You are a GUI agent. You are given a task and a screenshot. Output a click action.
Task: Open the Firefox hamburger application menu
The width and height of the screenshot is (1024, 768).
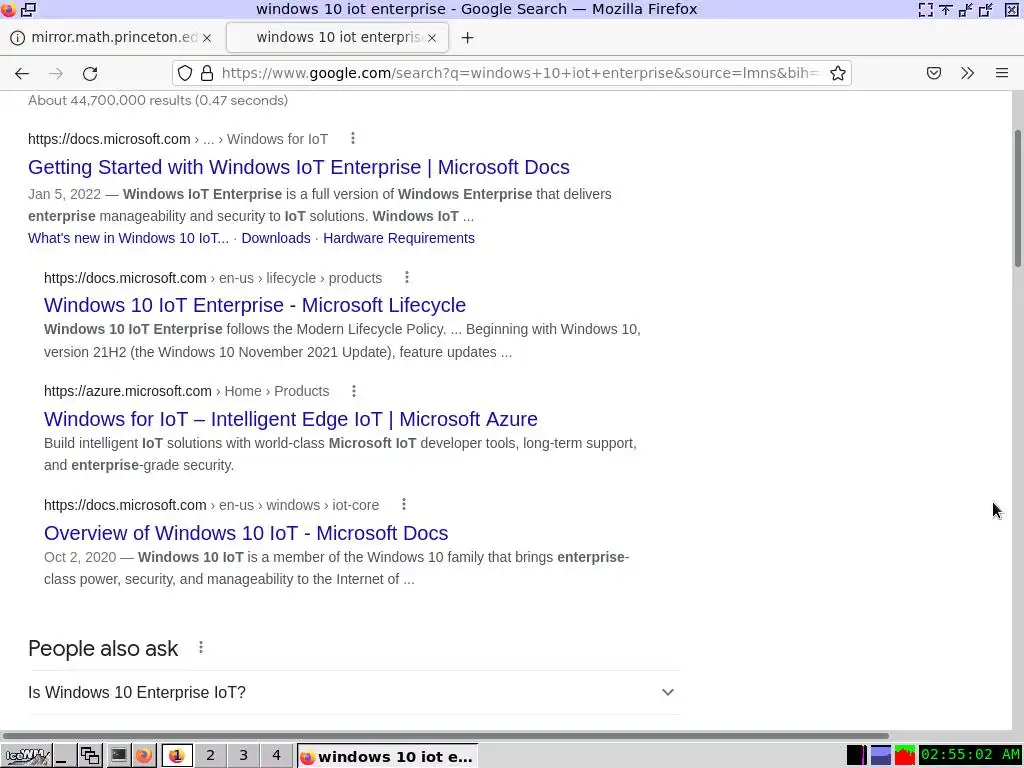(x=1002, y=73)
